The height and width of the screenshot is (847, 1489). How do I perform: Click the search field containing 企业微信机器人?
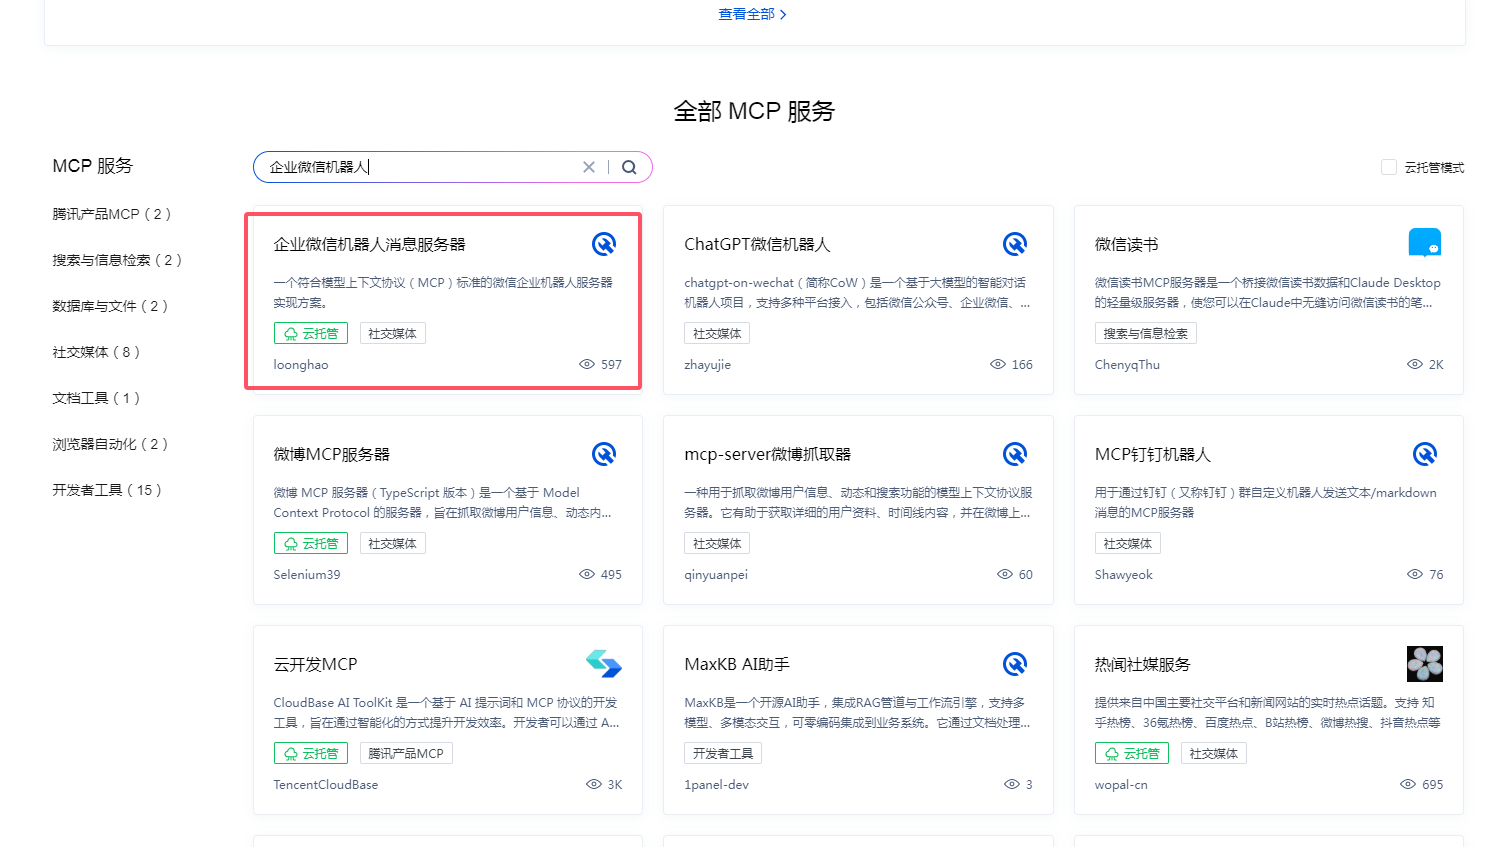(x=452, y=167)
